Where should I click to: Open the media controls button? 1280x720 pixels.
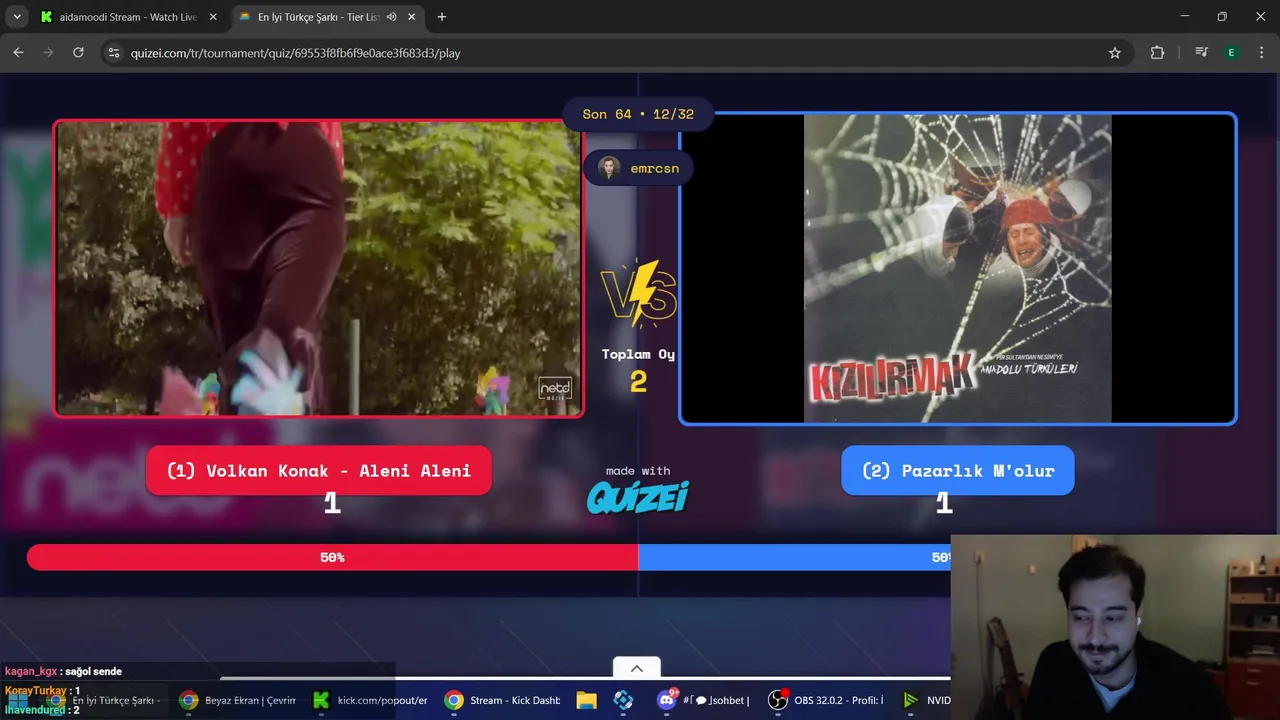point(1202,53)
